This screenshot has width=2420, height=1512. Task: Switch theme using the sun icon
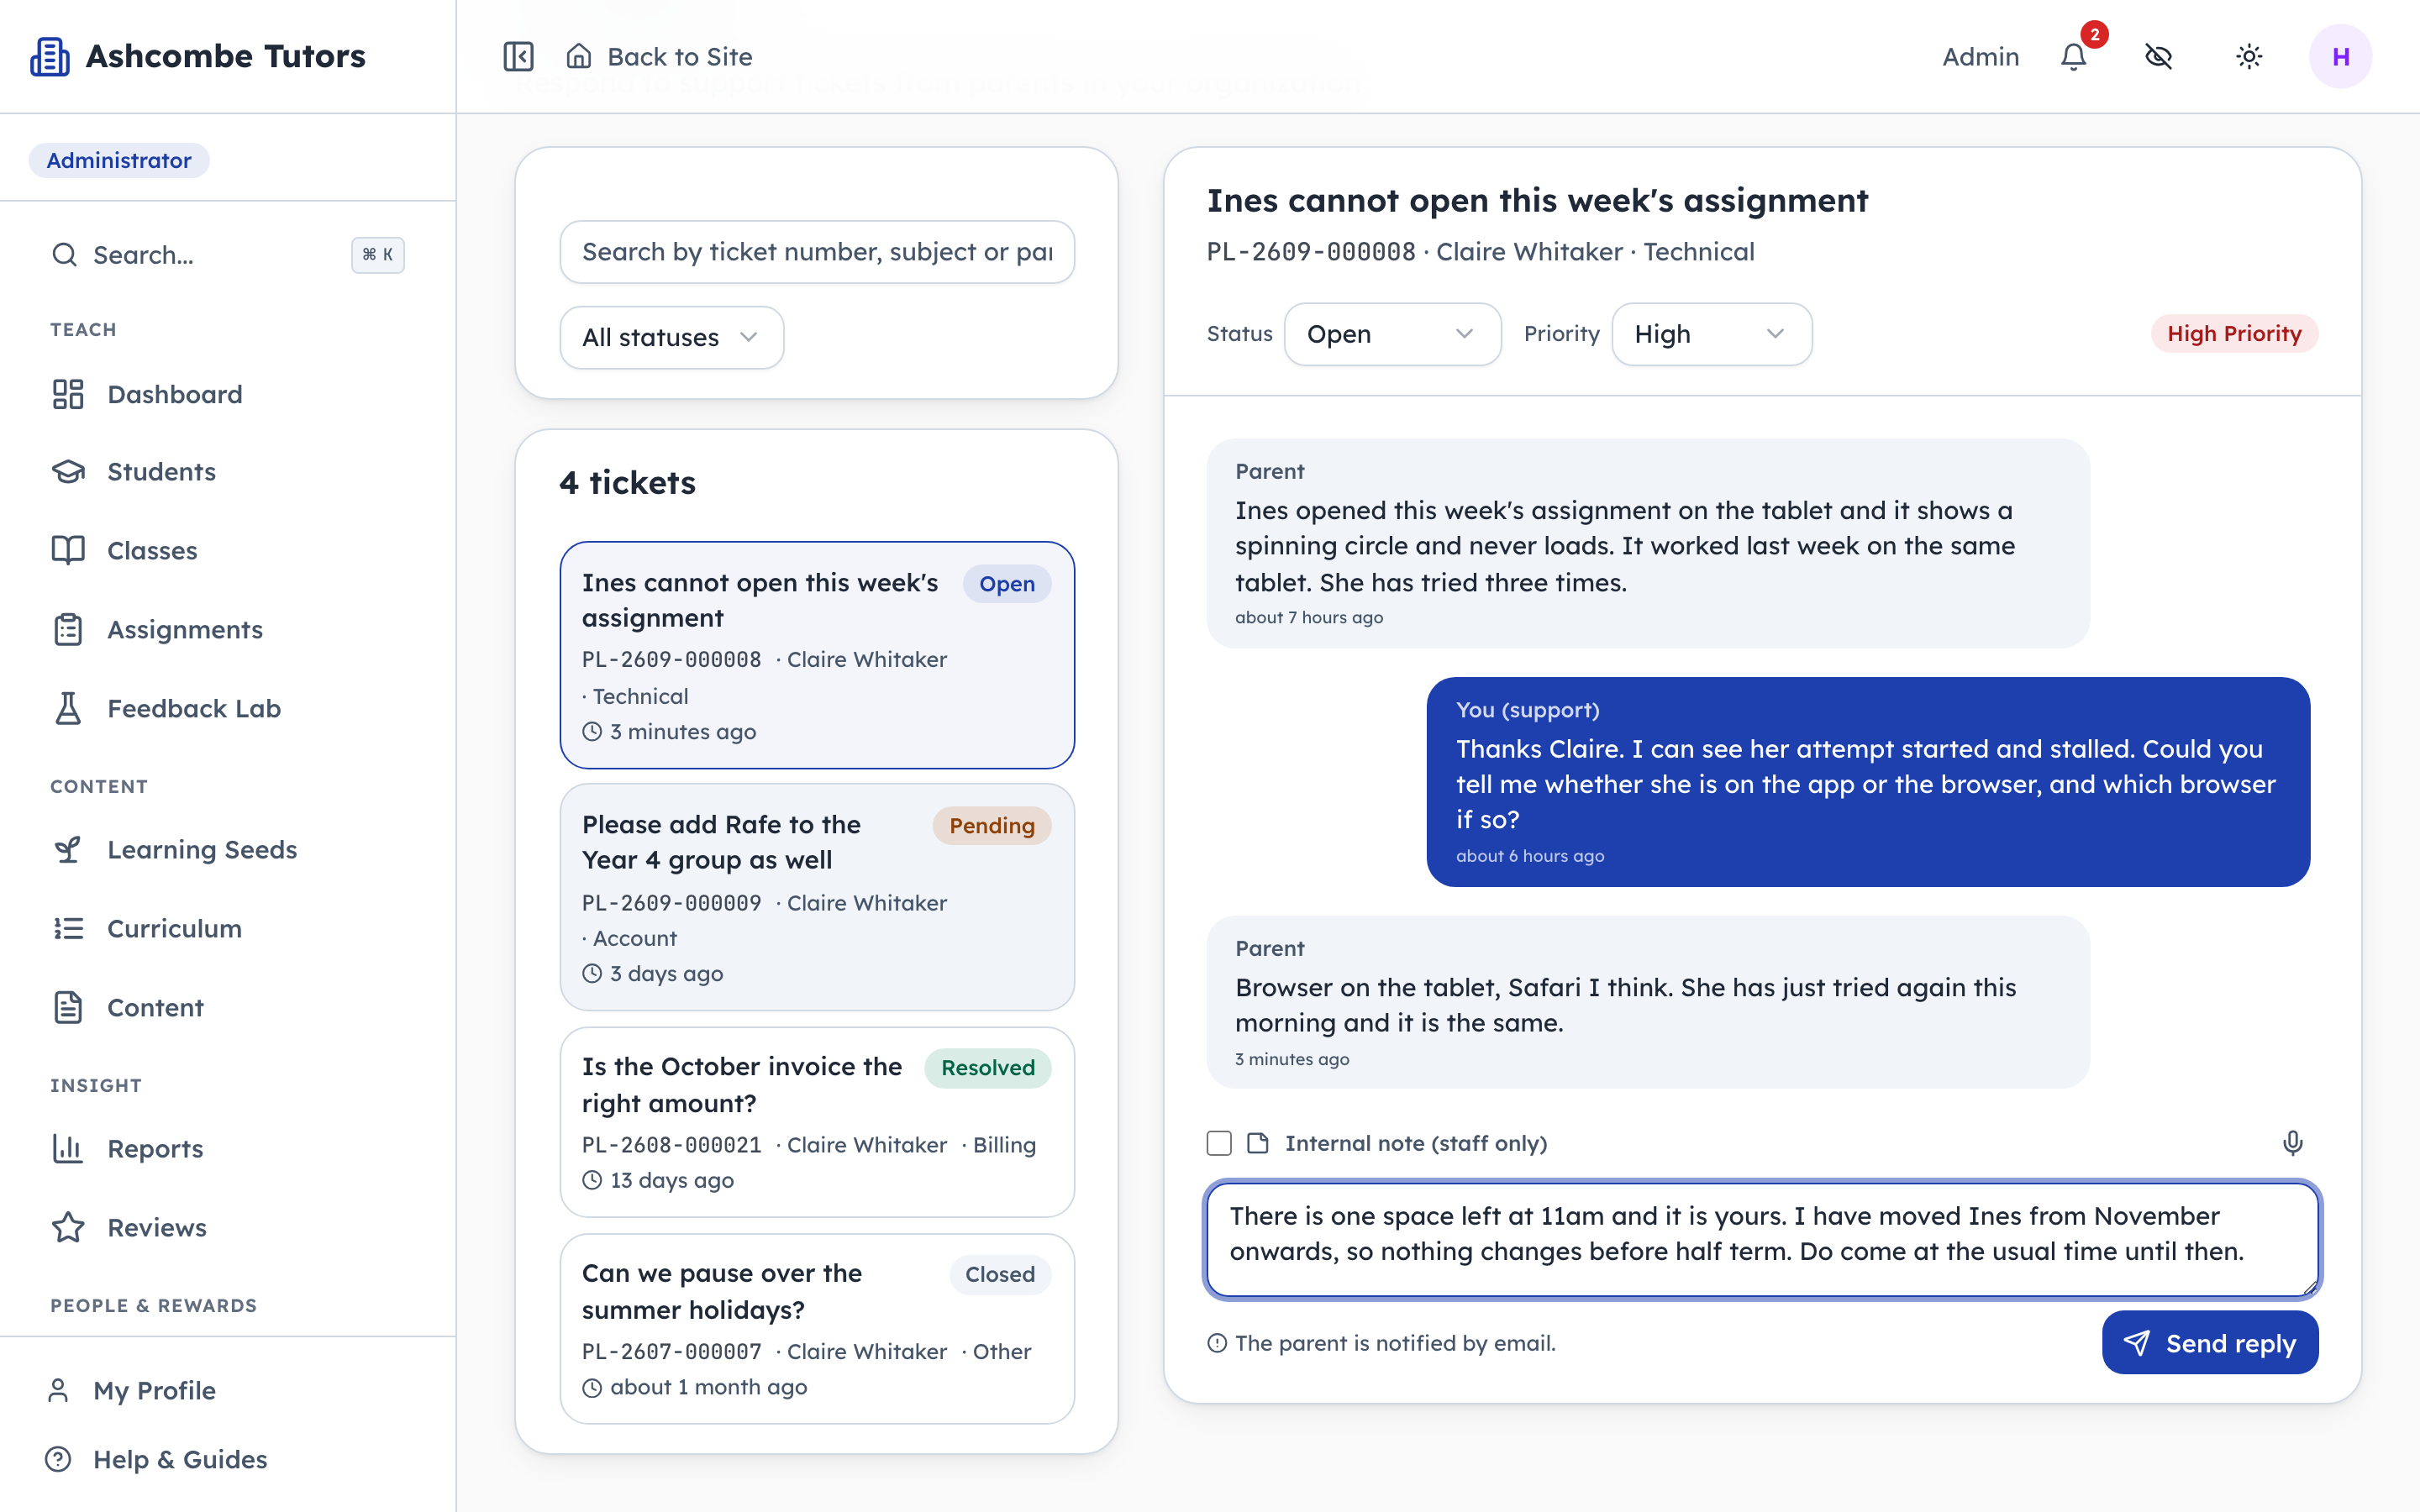coord(2249,57)
